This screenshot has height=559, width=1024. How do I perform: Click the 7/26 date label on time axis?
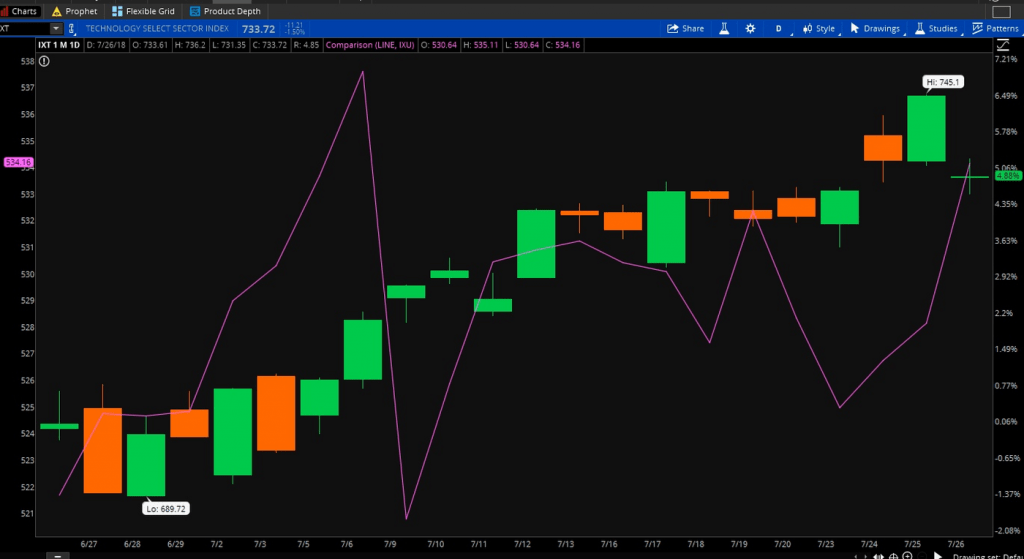(955, 544)
